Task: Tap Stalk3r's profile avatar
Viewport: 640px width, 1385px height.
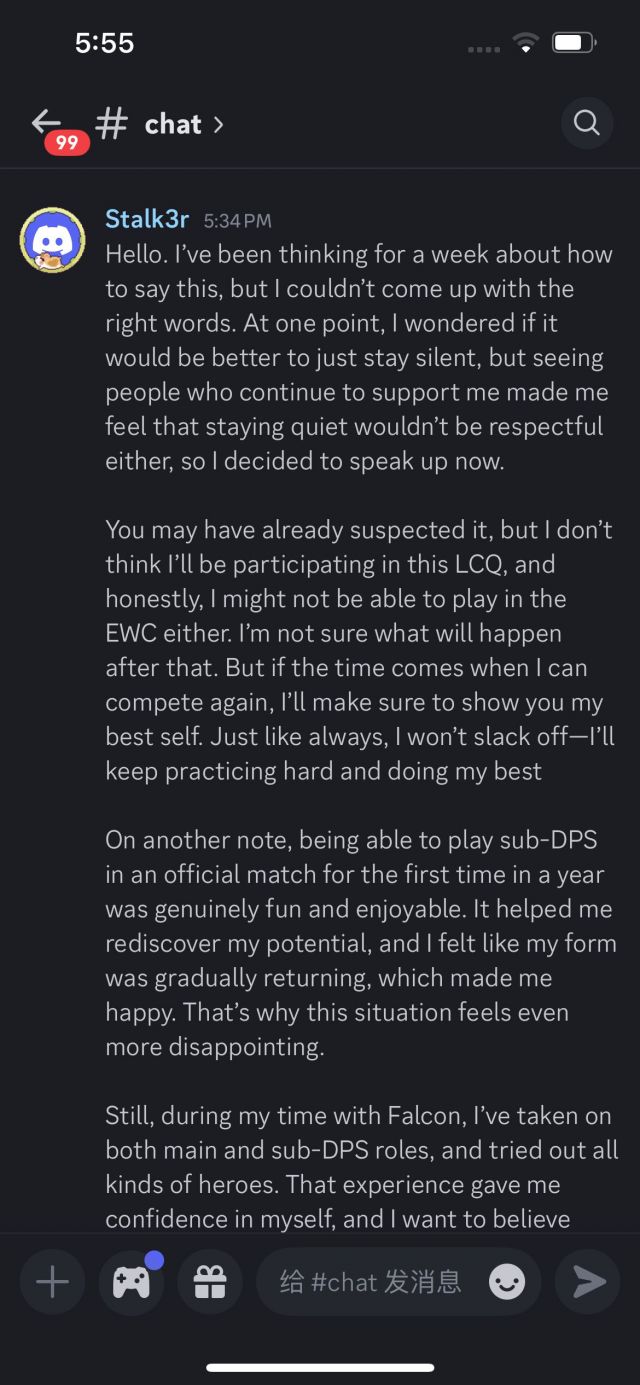Action: 52,240
